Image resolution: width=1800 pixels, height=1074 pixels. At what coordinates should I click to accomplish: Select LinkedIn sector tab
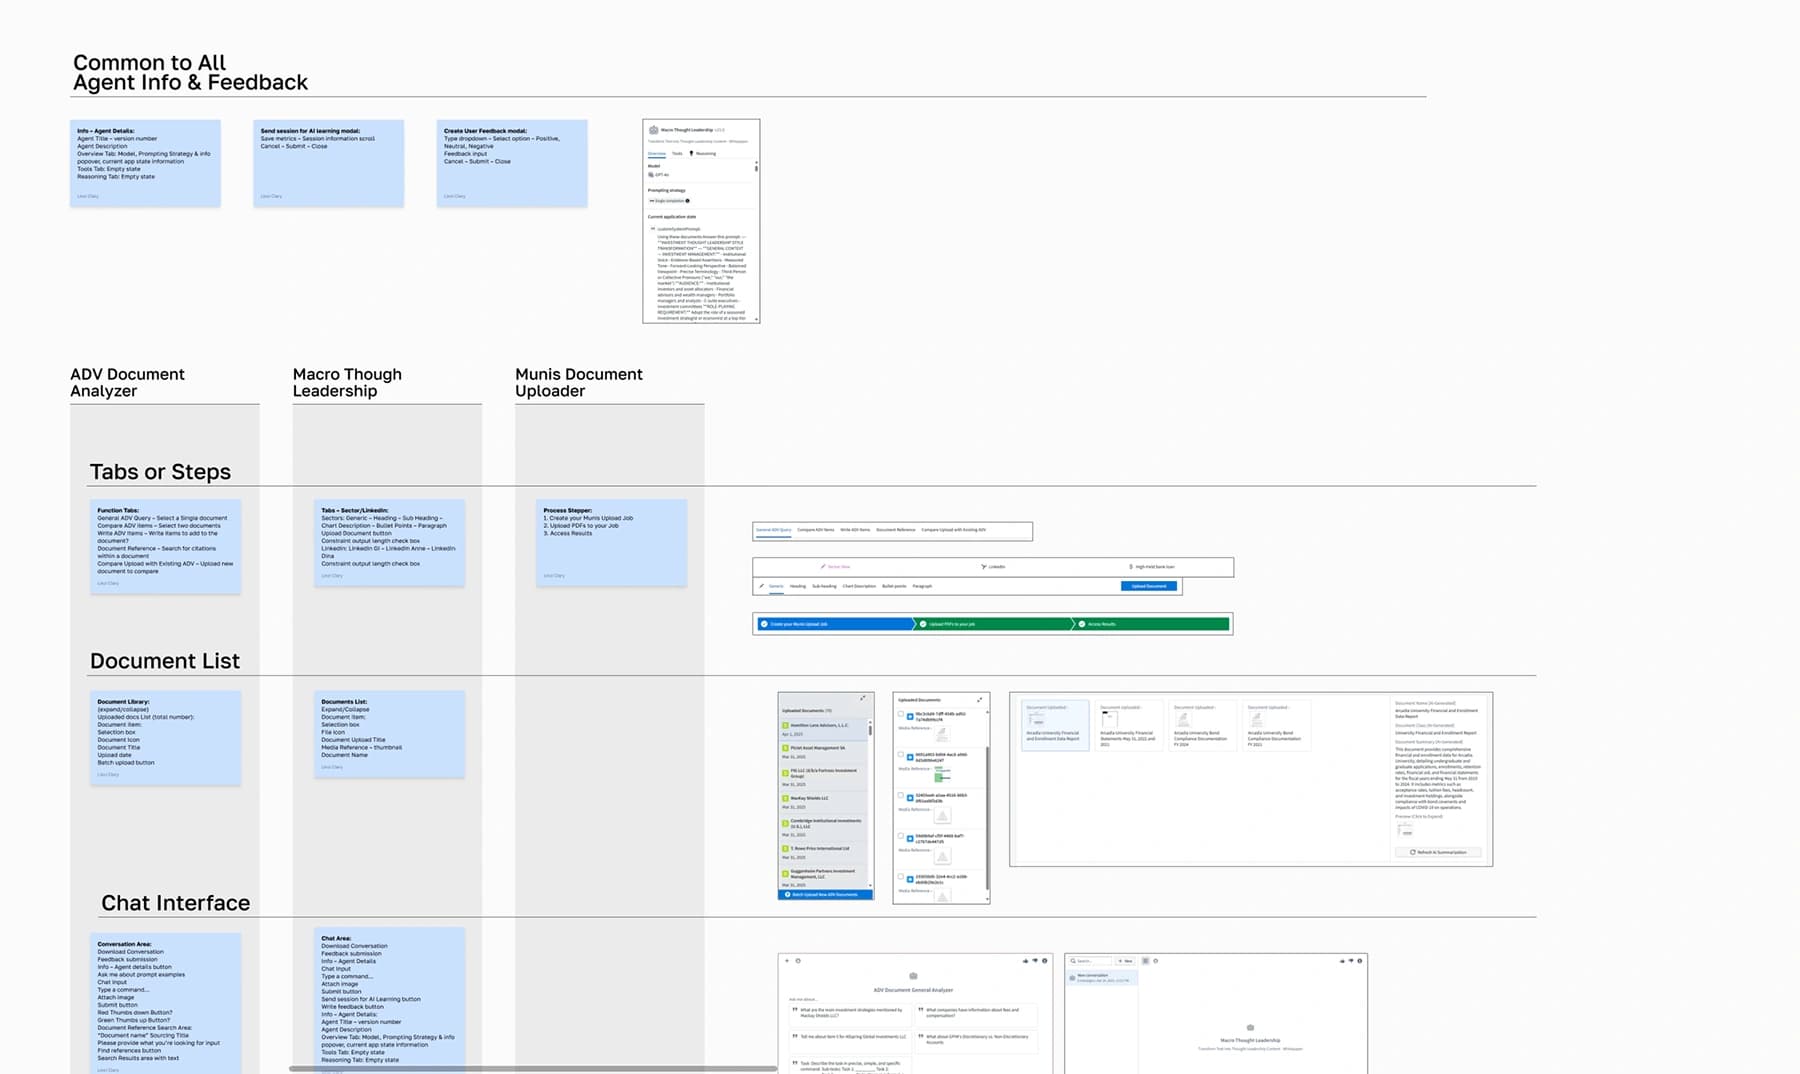pyautogui.click(x=993, y=567)
